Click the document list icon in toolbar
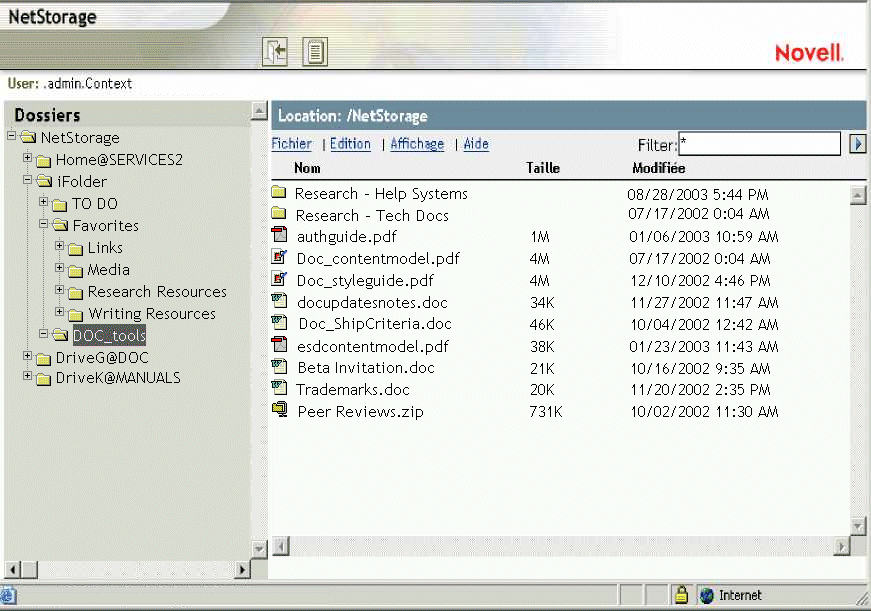This screenshot has width=871, height=611. (315, 52)
